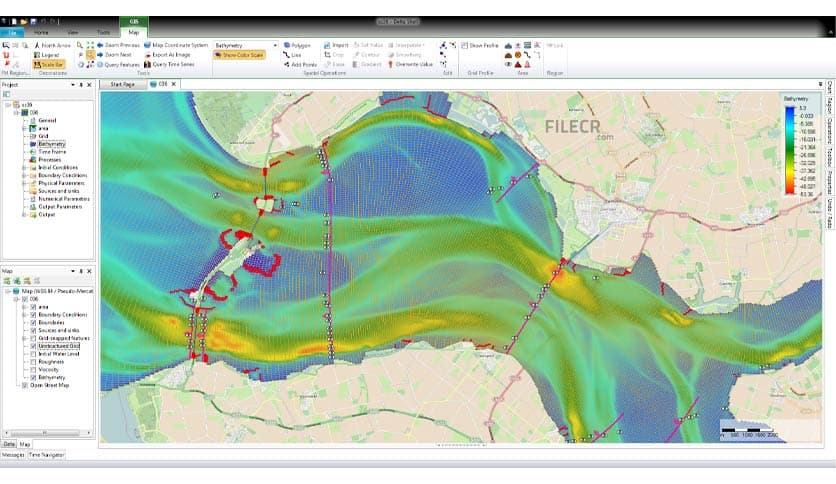
Task: Activate the Polygon drawing tool
Action: pyautogui.click(x=297, y=45)
